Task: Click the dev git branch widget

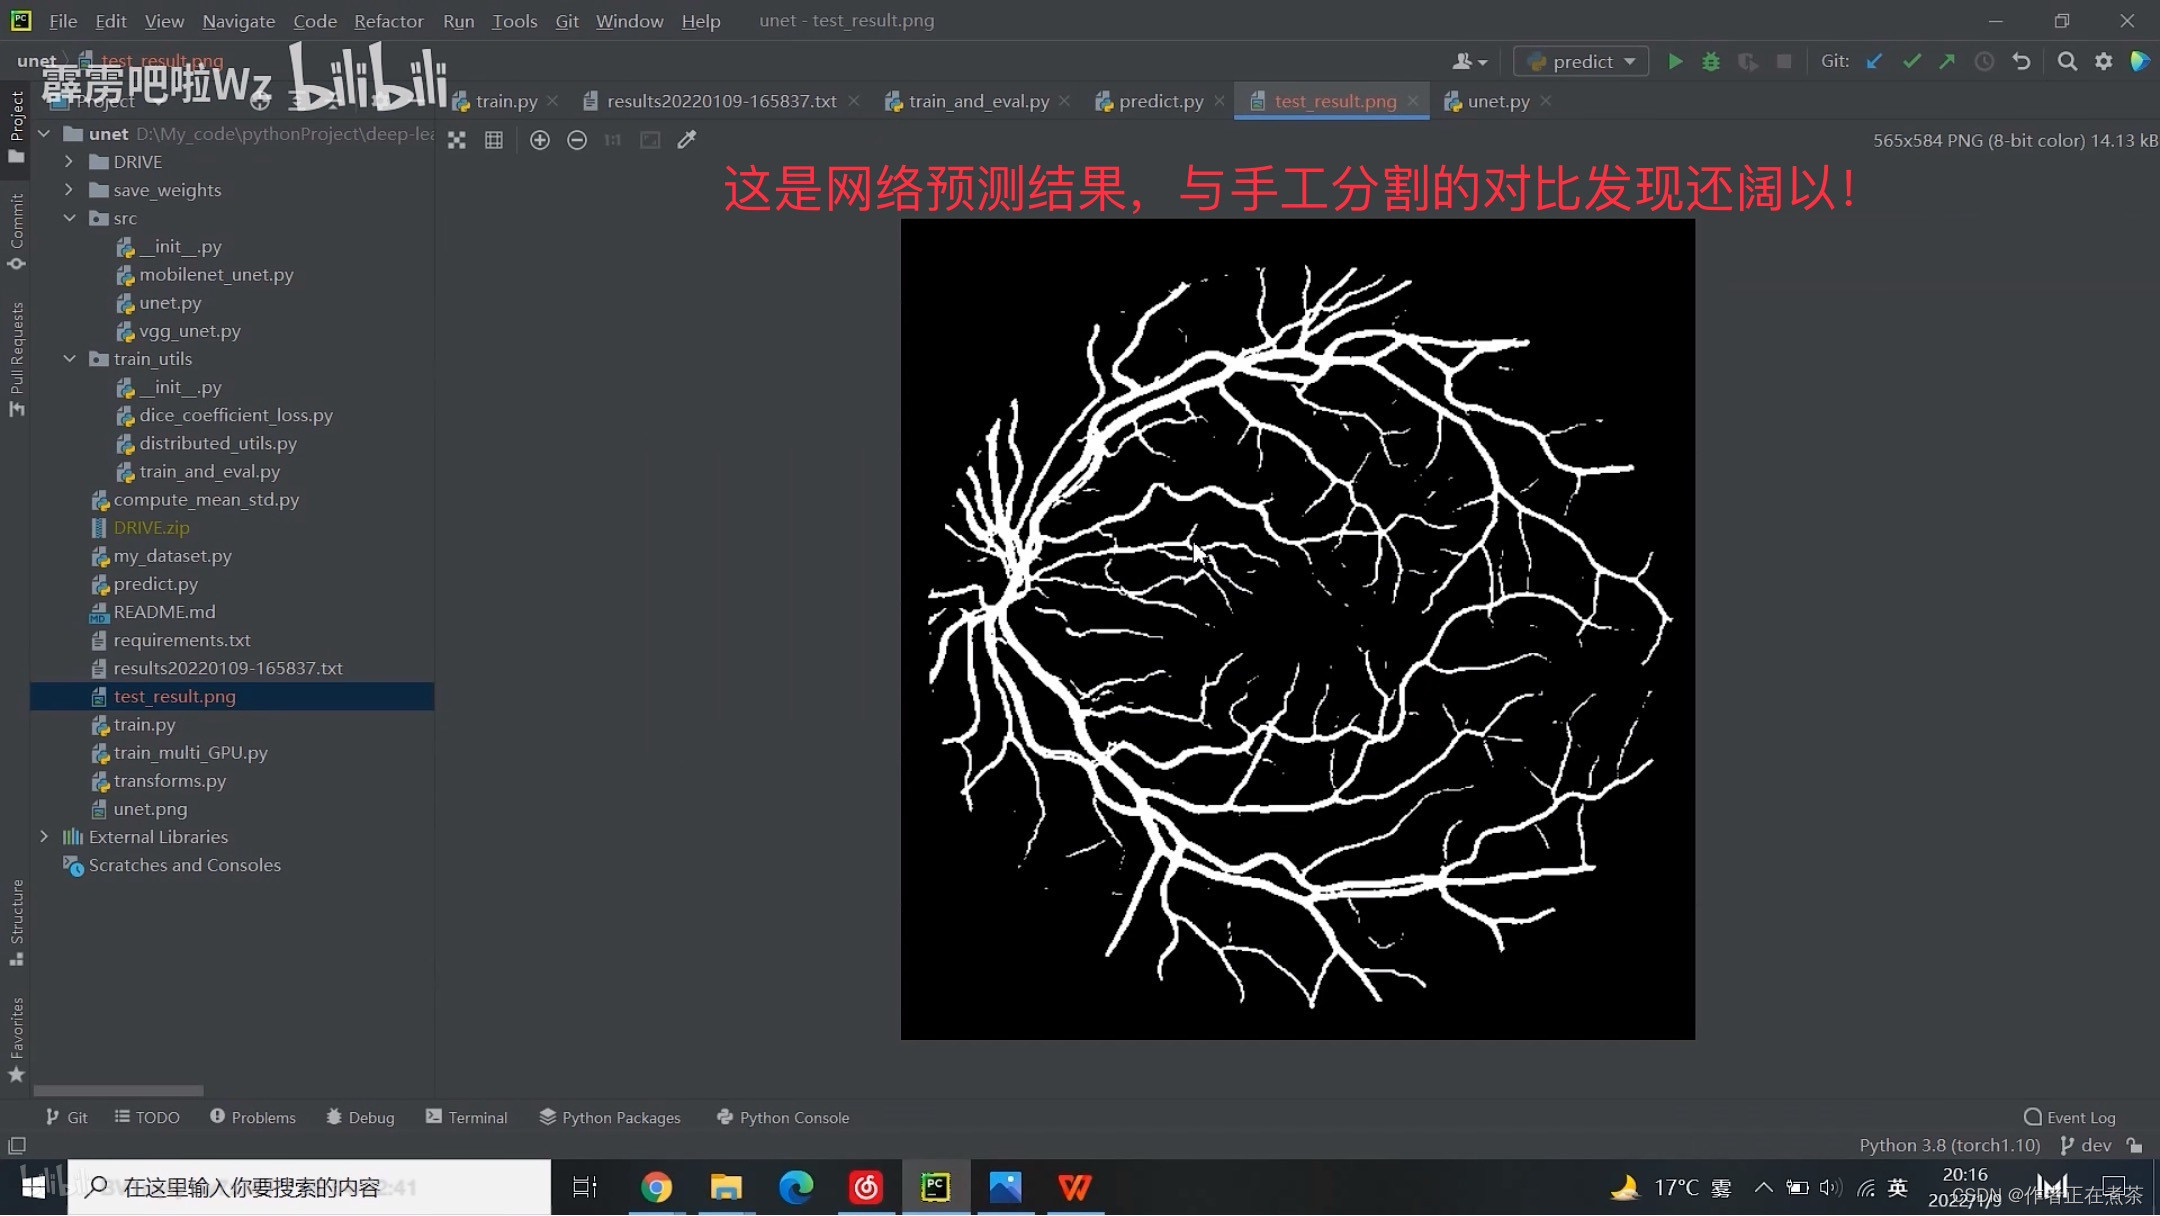Action: (2086, 1146)
